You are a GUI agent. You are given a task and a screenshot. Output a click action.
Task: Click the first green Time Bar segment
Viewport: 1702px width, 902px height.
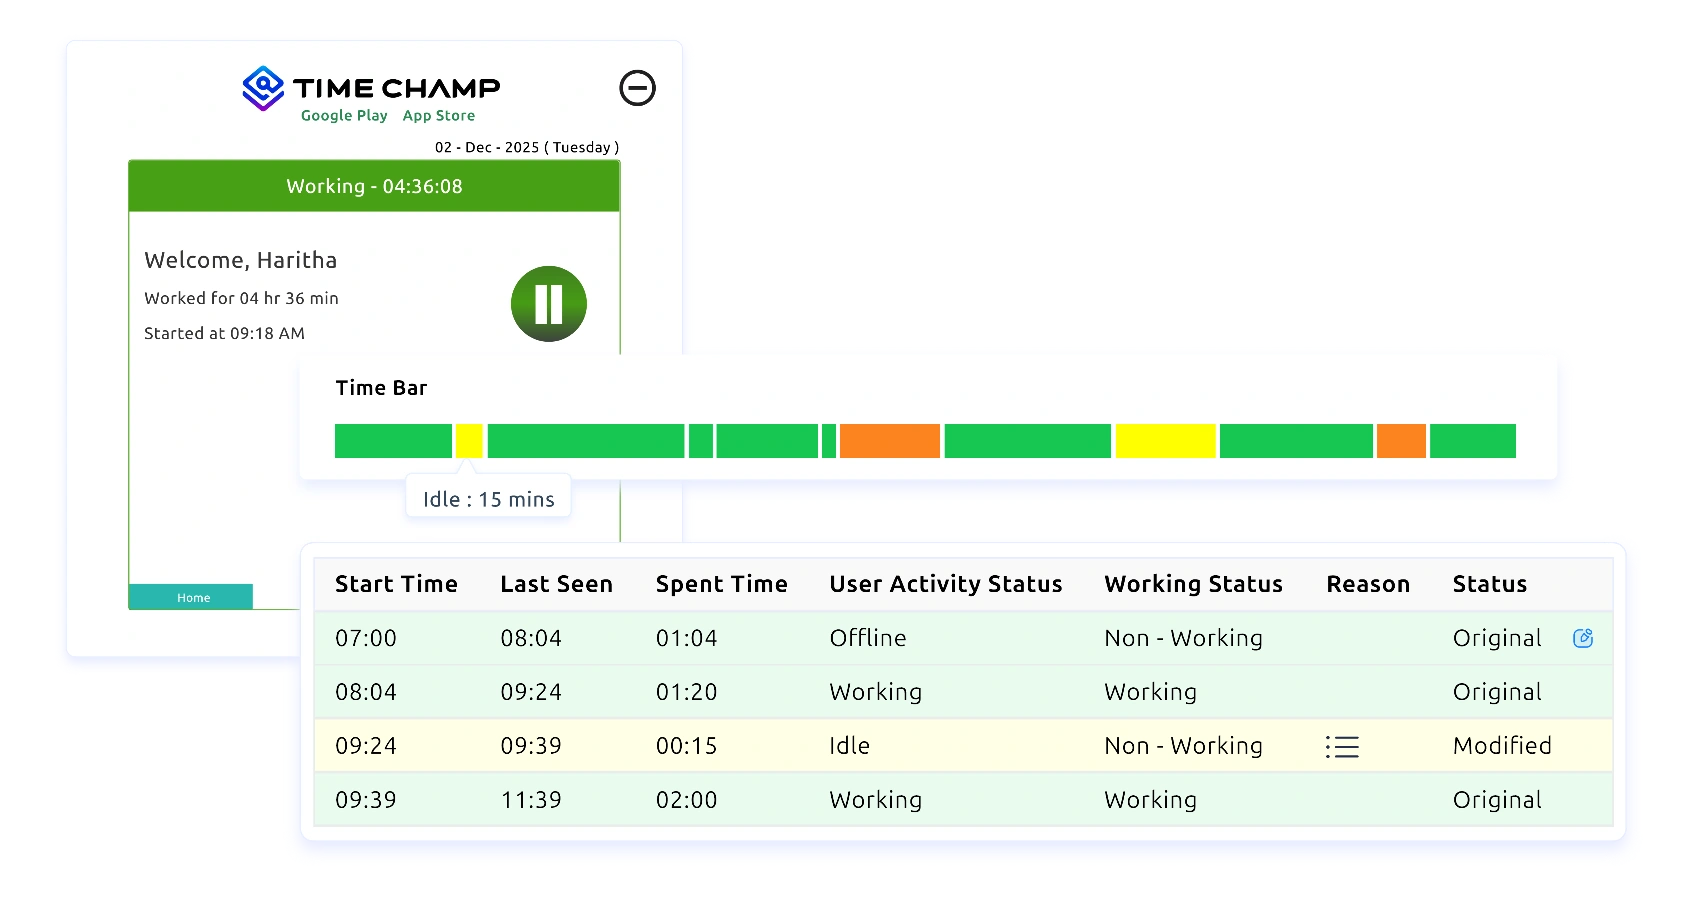tap(392, 441)
